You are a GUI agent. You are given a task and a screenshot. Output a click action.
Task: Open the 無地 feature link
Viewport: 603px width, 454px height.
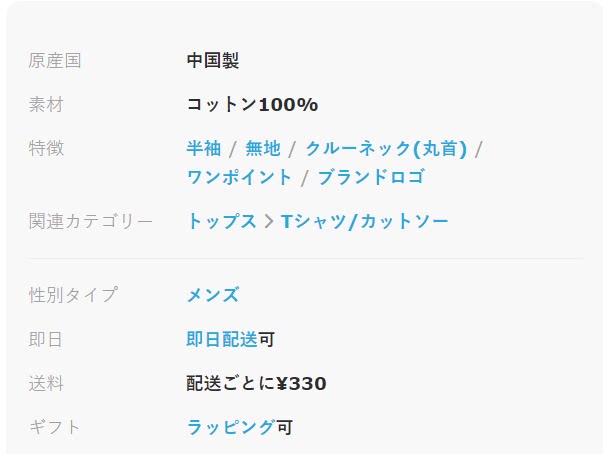coord(263,149)
